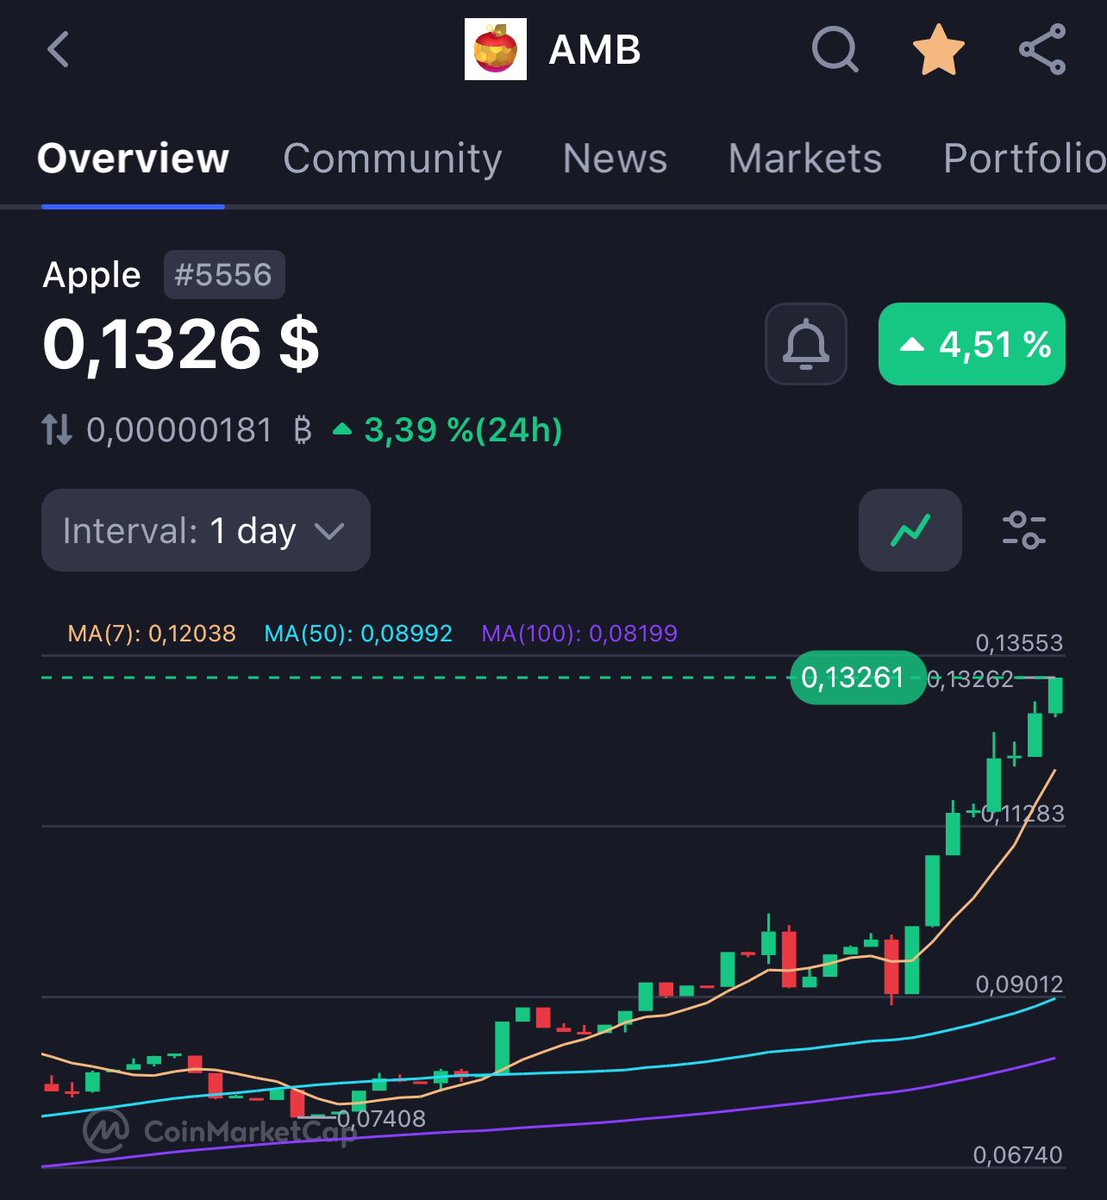Toggle the watchlist star to unfavorite AMB
Viewport: 1107px width, 1200px height.
pos(939,50)
